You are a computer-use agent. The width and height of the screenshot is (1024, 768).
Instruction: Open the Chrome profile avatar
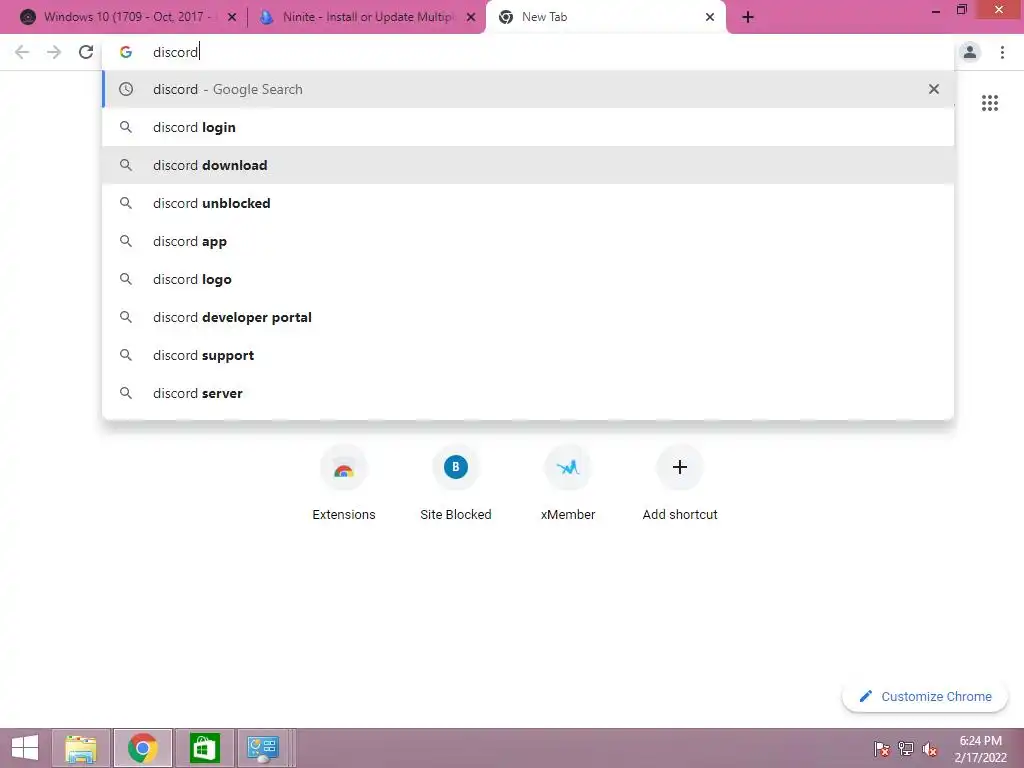[x=970, y=52]
